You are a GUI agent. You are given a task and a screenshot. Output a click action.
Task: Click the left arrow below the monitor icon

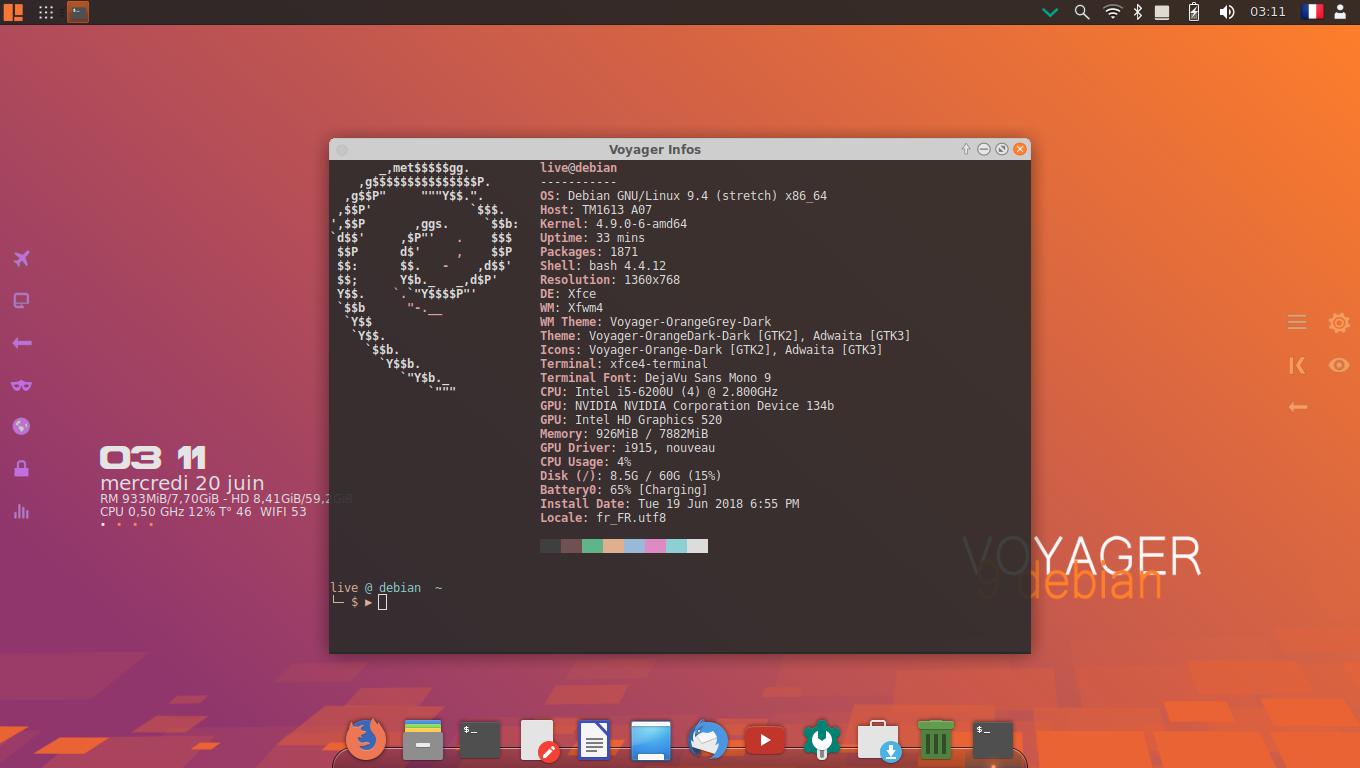21,343
